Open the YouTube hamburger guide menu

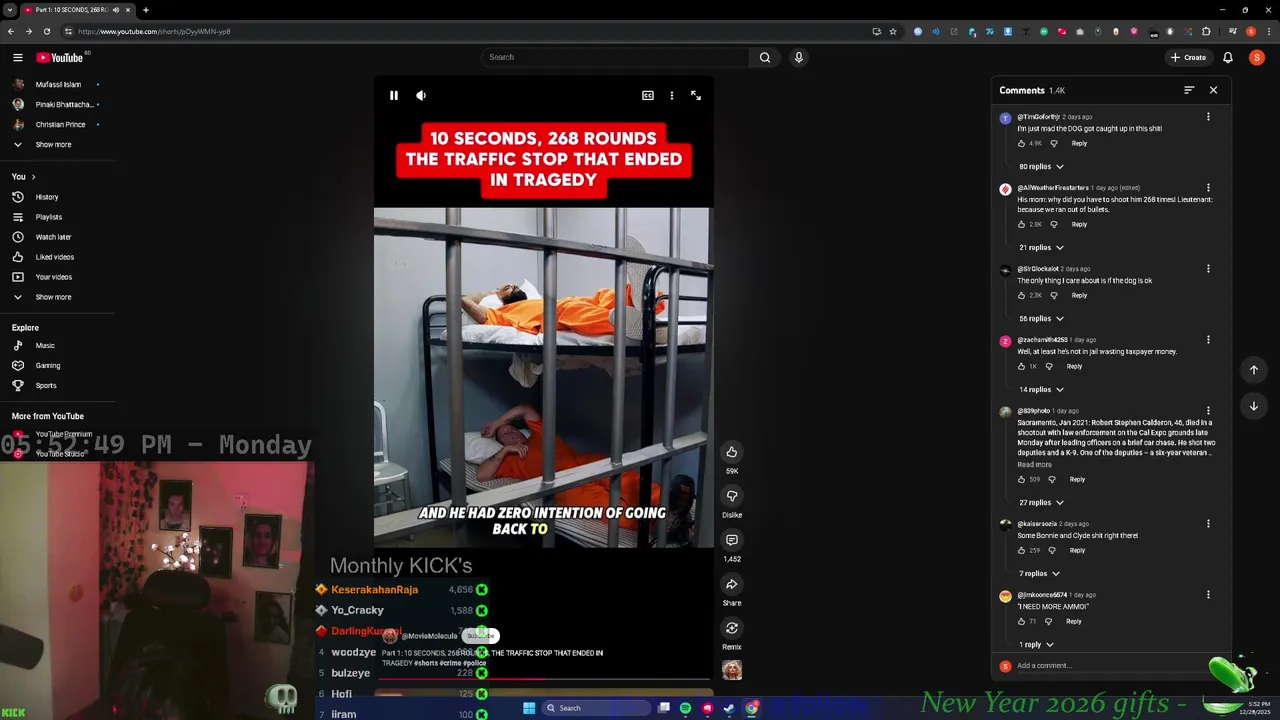coord(17,57)
